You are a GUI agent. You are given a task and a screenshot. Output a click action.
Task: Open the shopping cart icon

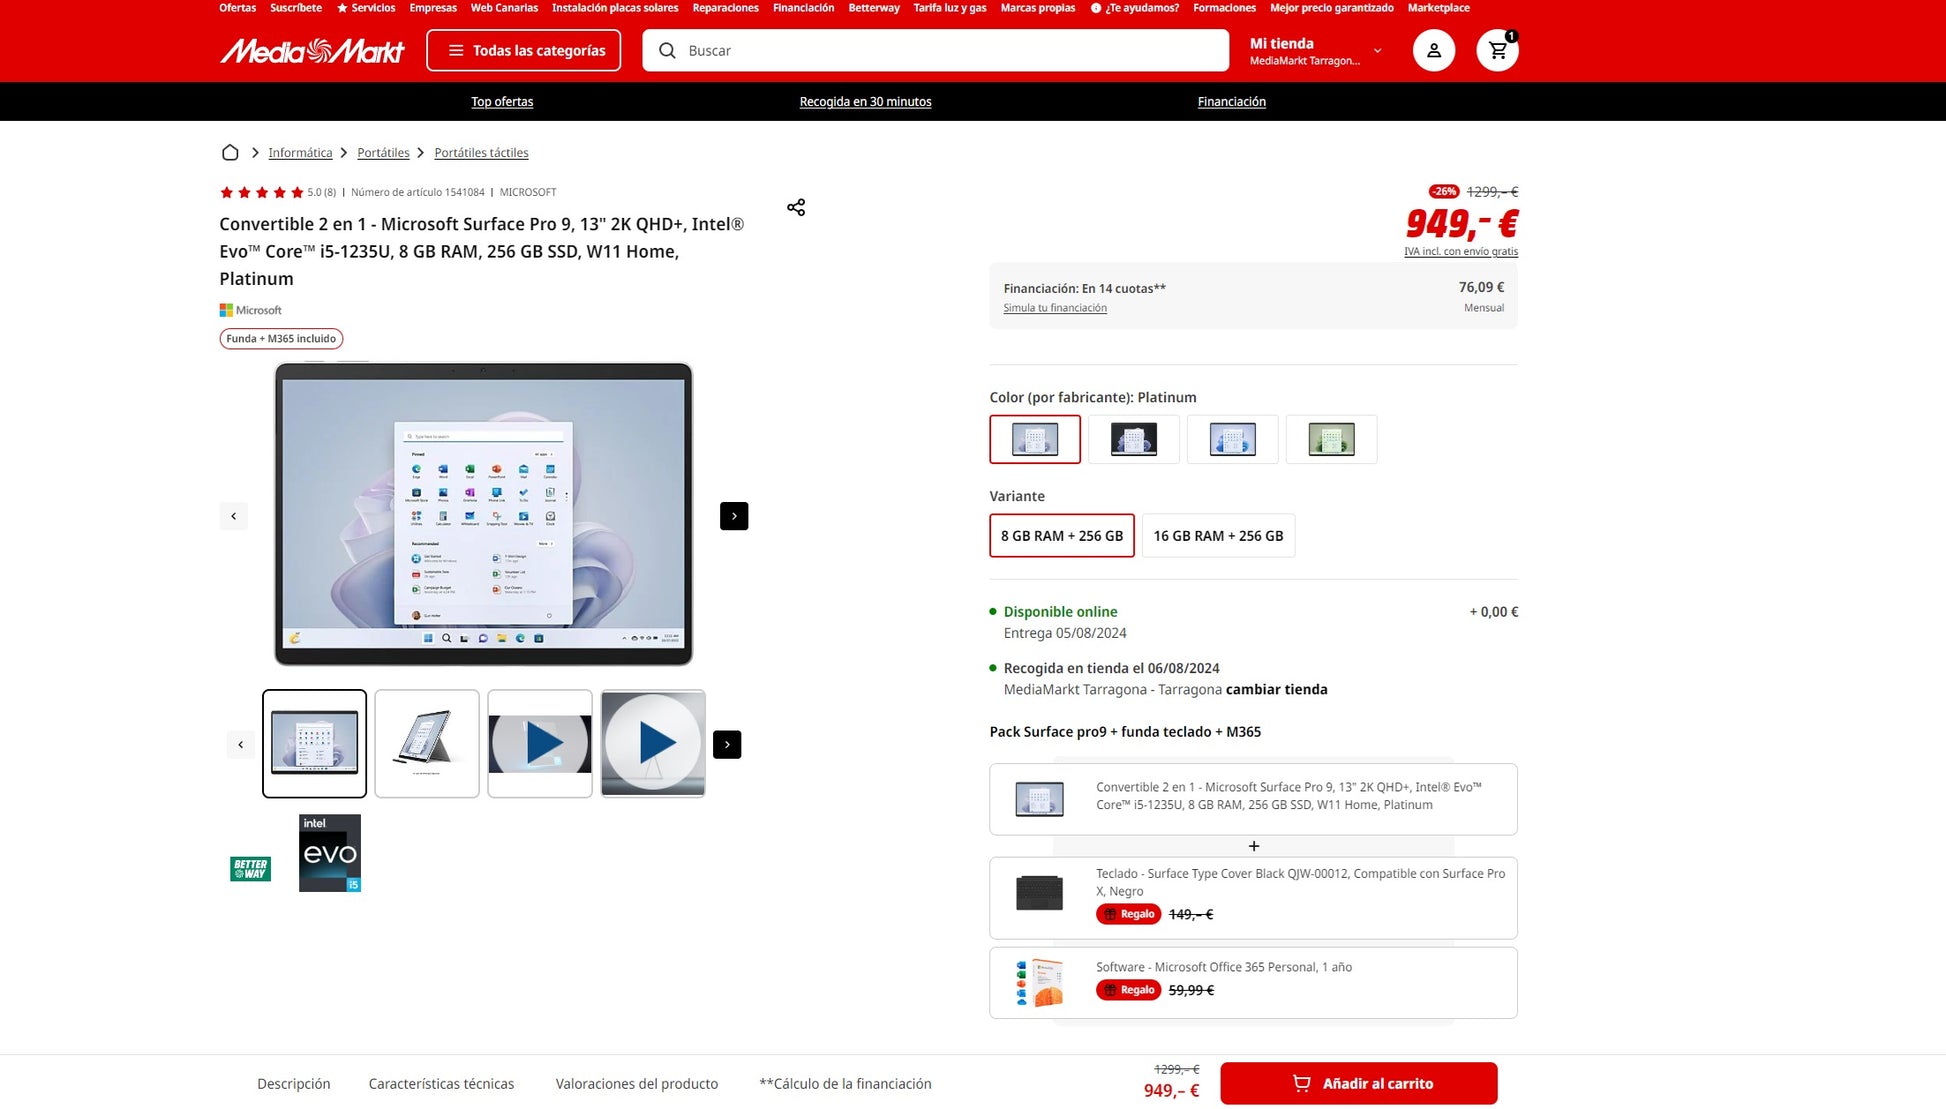(1497, 50)
